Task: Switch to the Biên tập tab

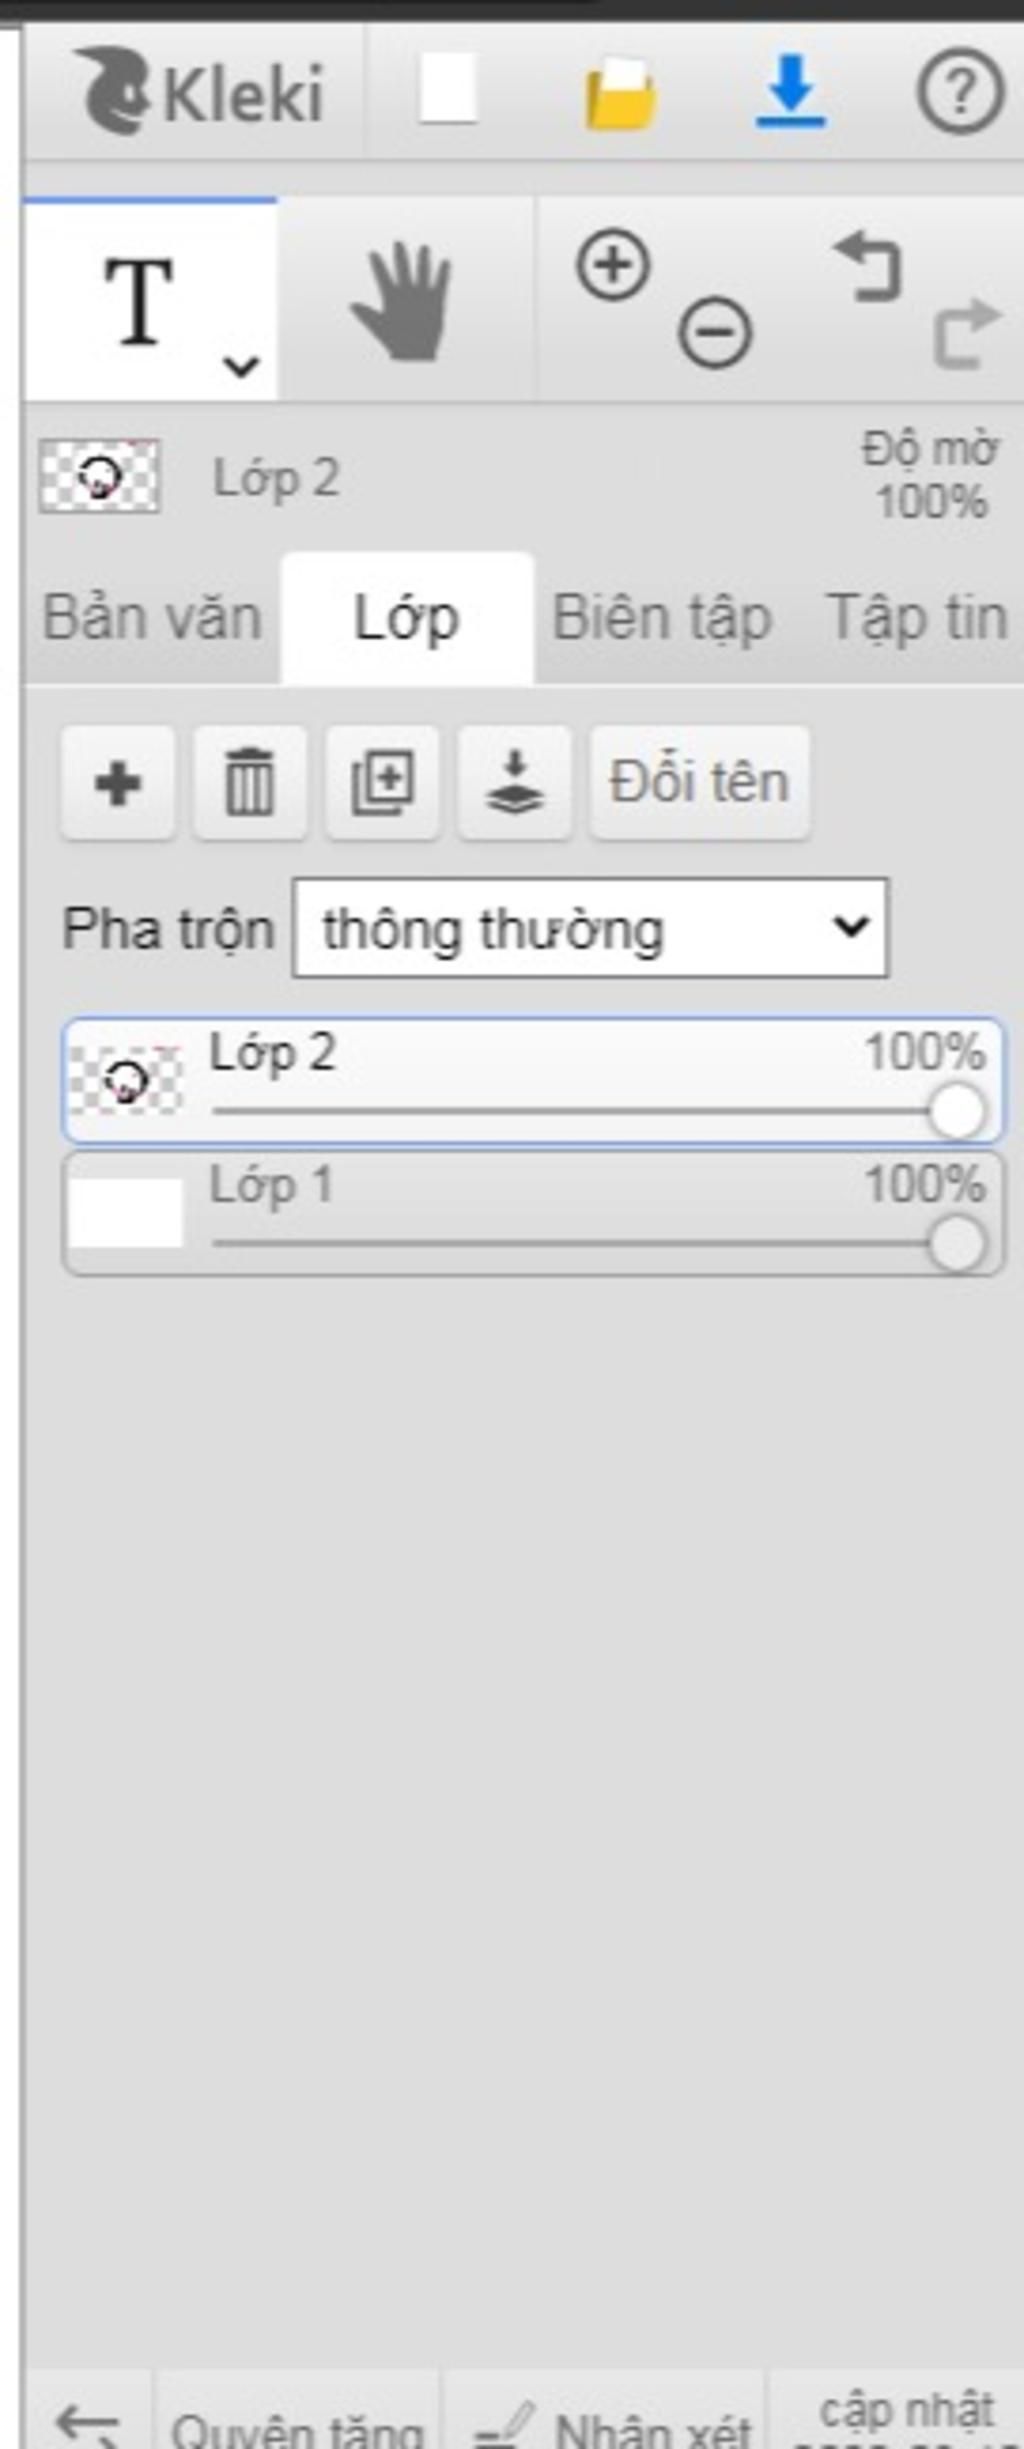Action: pos(662,618)
